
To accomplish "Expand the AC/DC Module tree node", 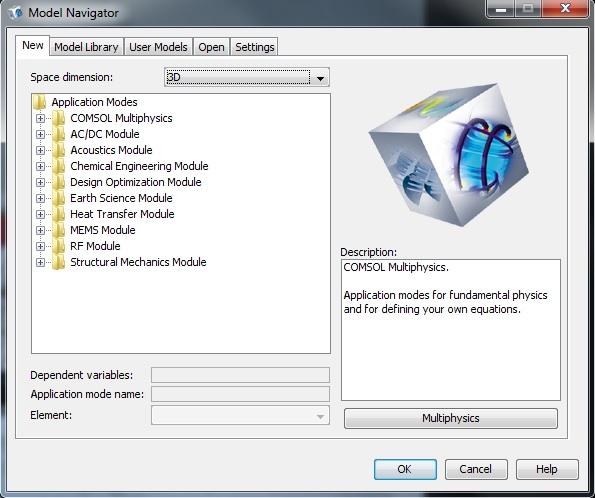I will click(x=40, y=134).
